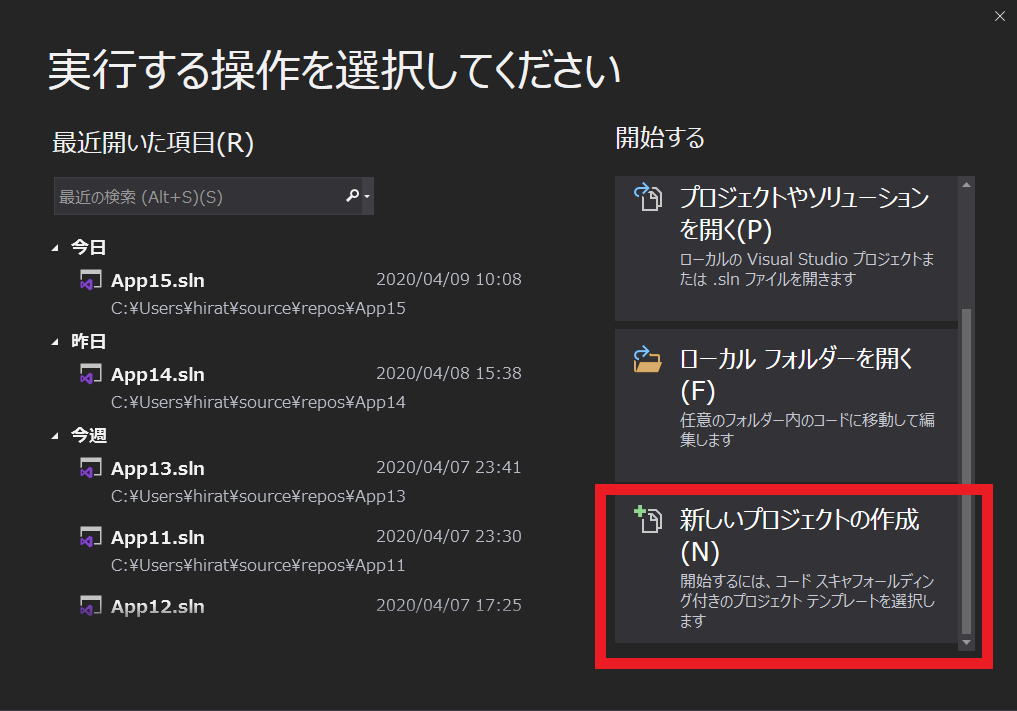Click the open project or solution icon
This screenshot has width=1017, height=711.
pos(647,197)
